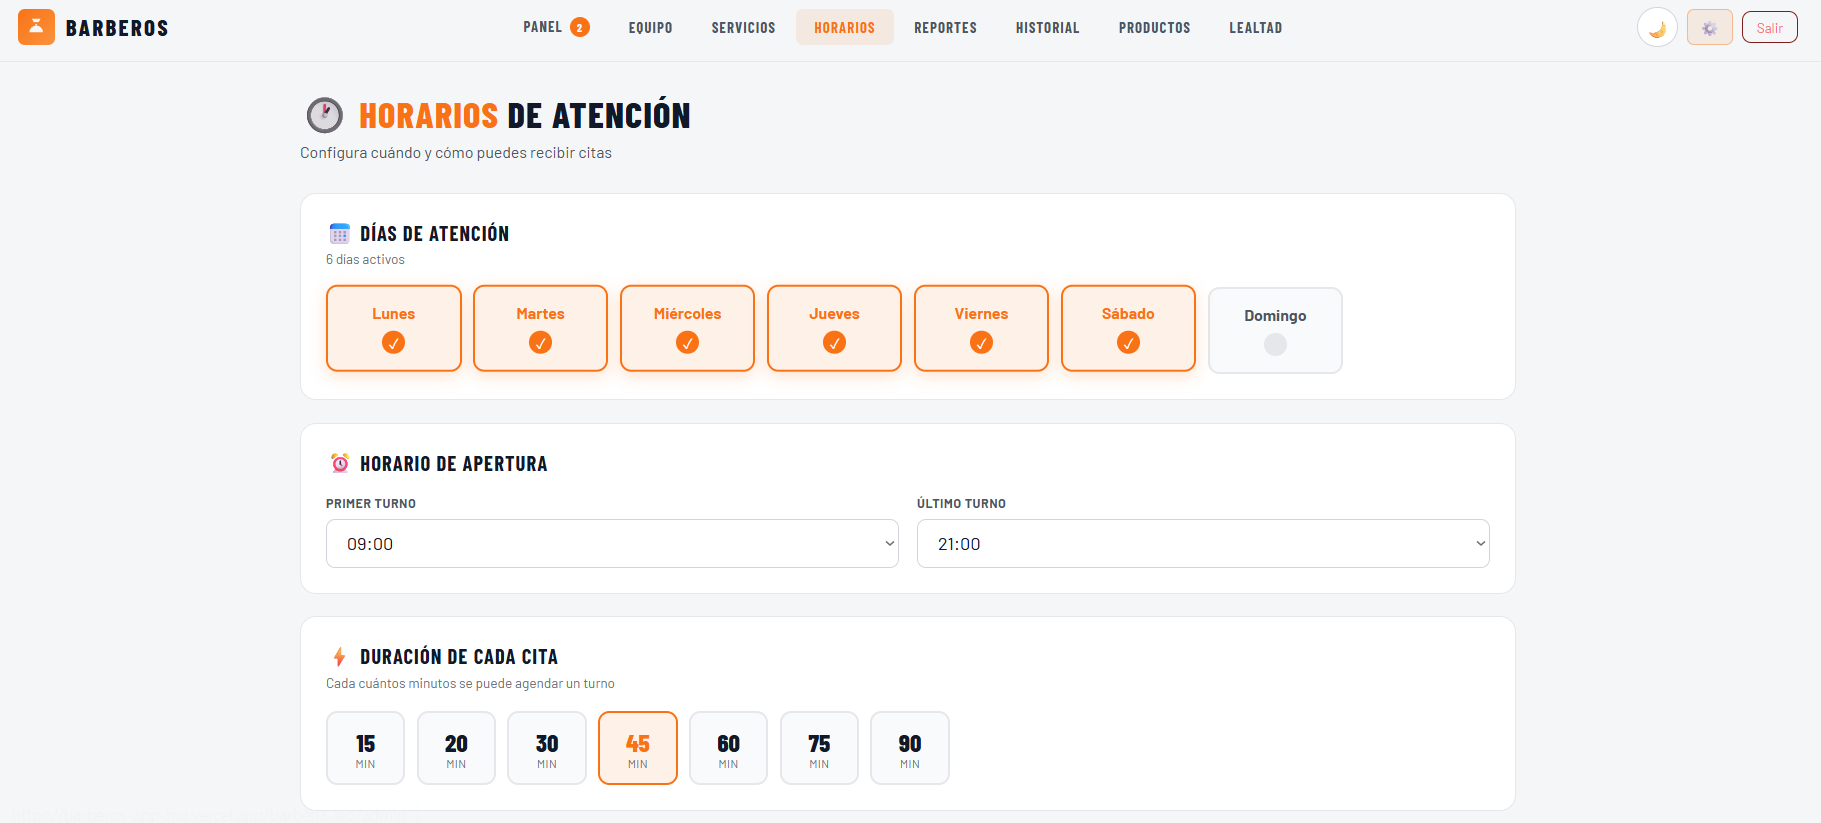Pick the 60 min appointment duration

pos(728,748)
